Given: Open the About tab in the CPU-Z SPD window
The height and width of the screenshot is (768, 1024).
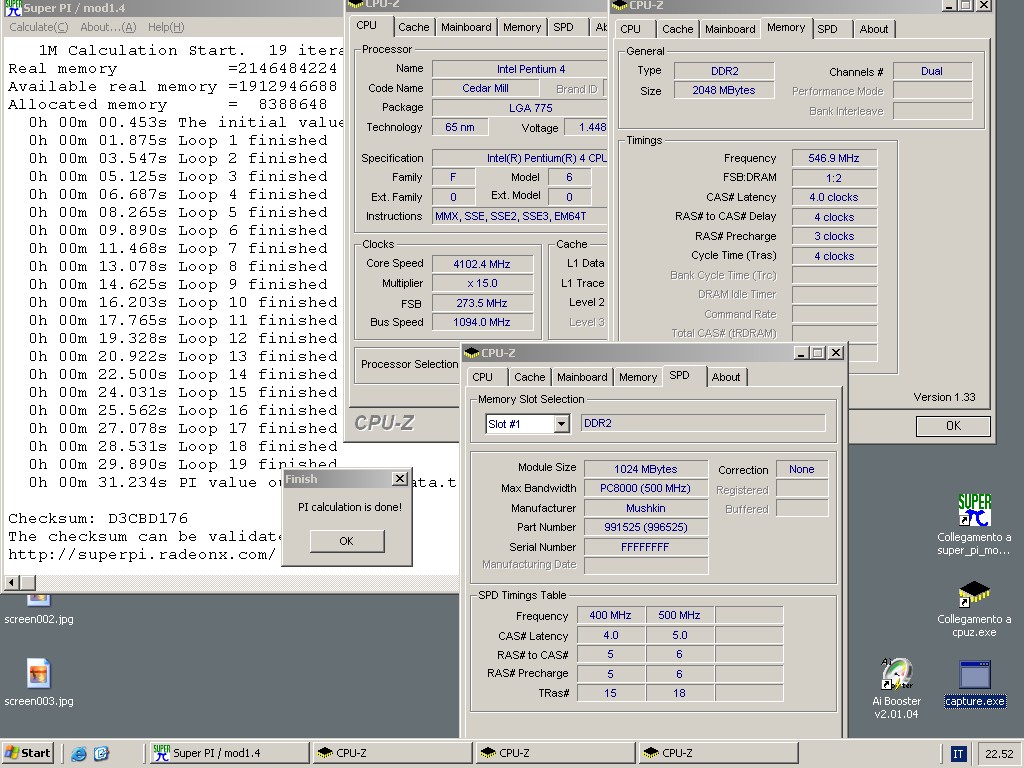Looking at the screenshot, I should pos(726,377).
